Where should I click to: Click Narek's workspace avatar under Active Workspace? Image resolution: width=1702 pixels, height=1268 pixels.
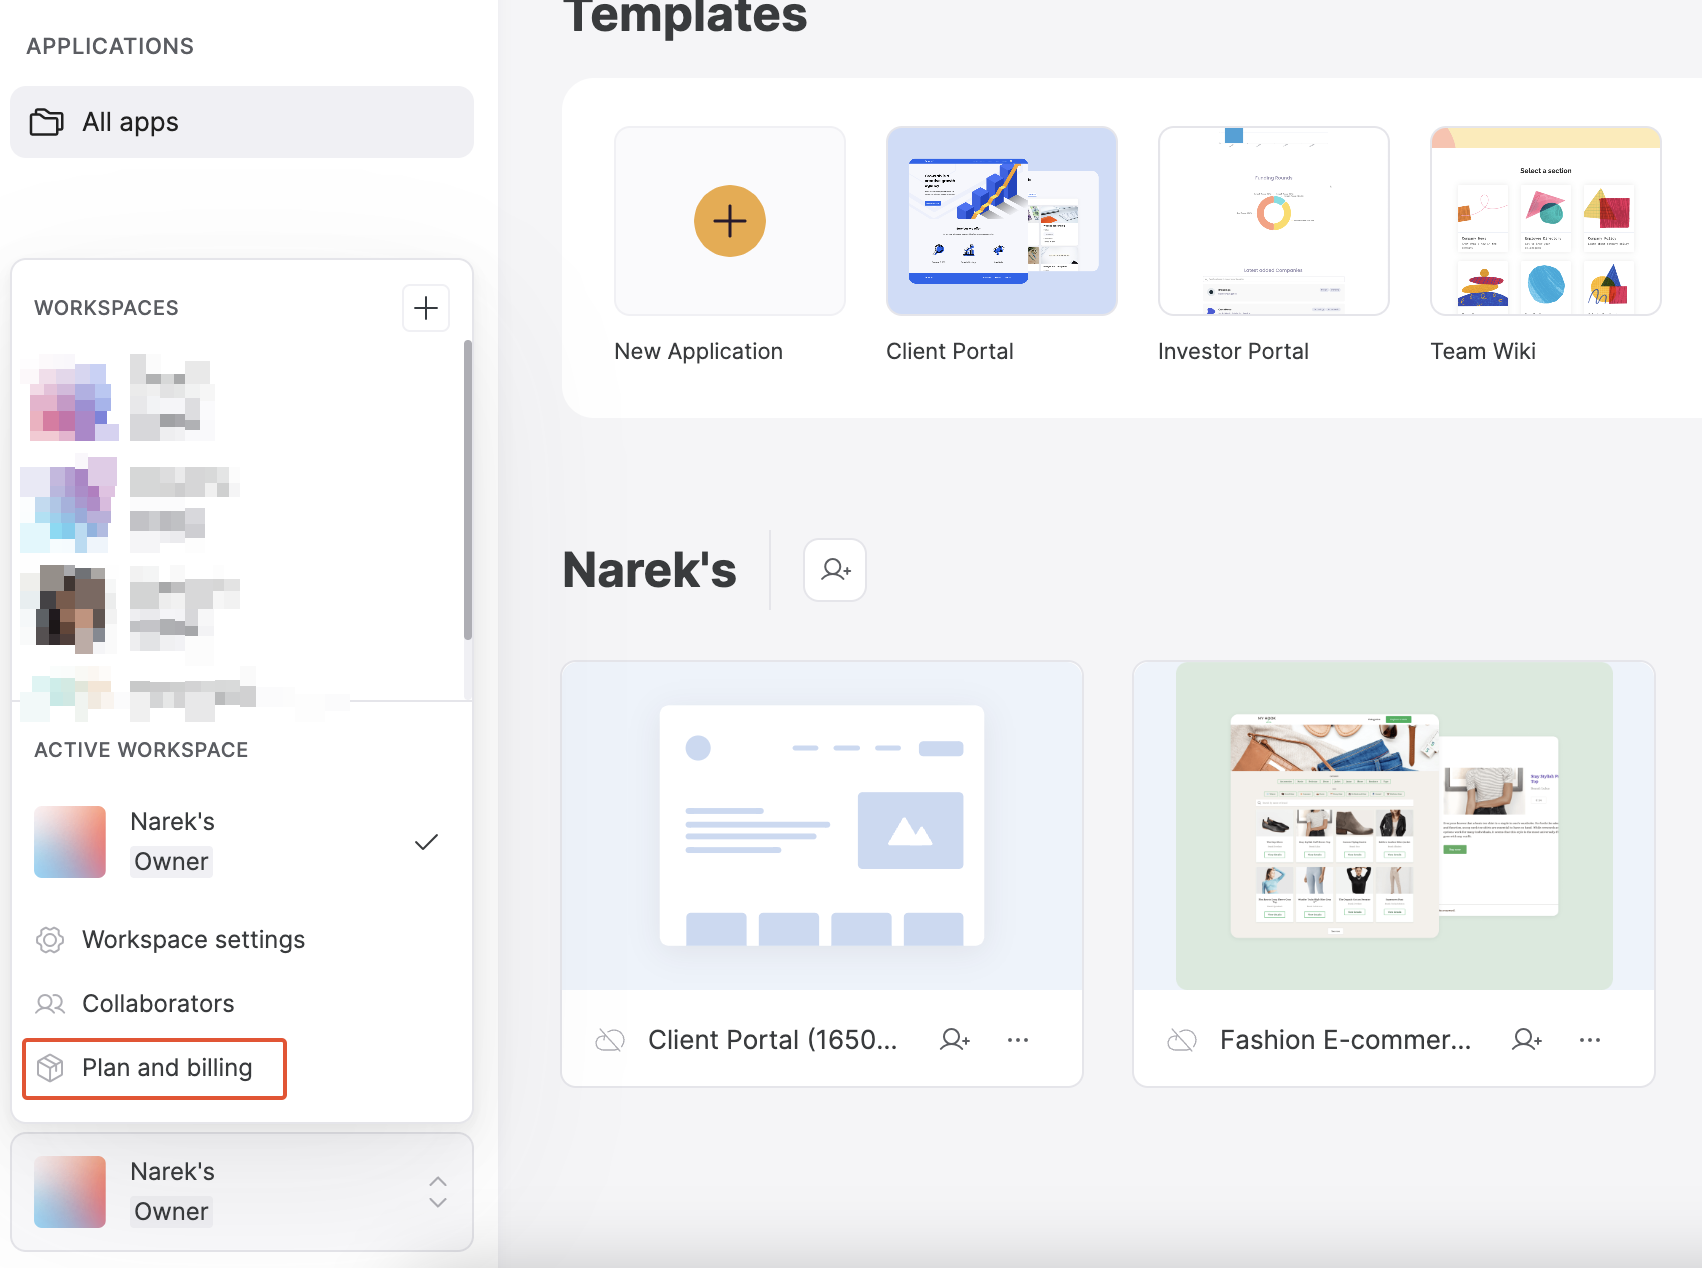click(69, 841)
